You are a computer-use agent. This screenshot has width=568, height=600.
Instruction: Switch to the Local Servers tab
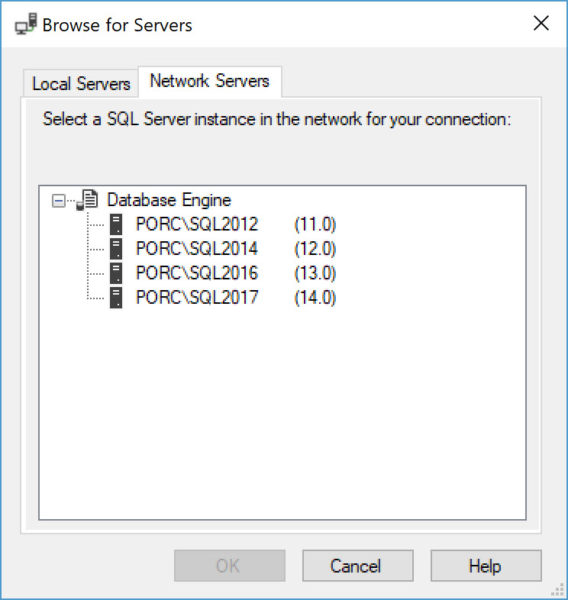click(81, 83)
